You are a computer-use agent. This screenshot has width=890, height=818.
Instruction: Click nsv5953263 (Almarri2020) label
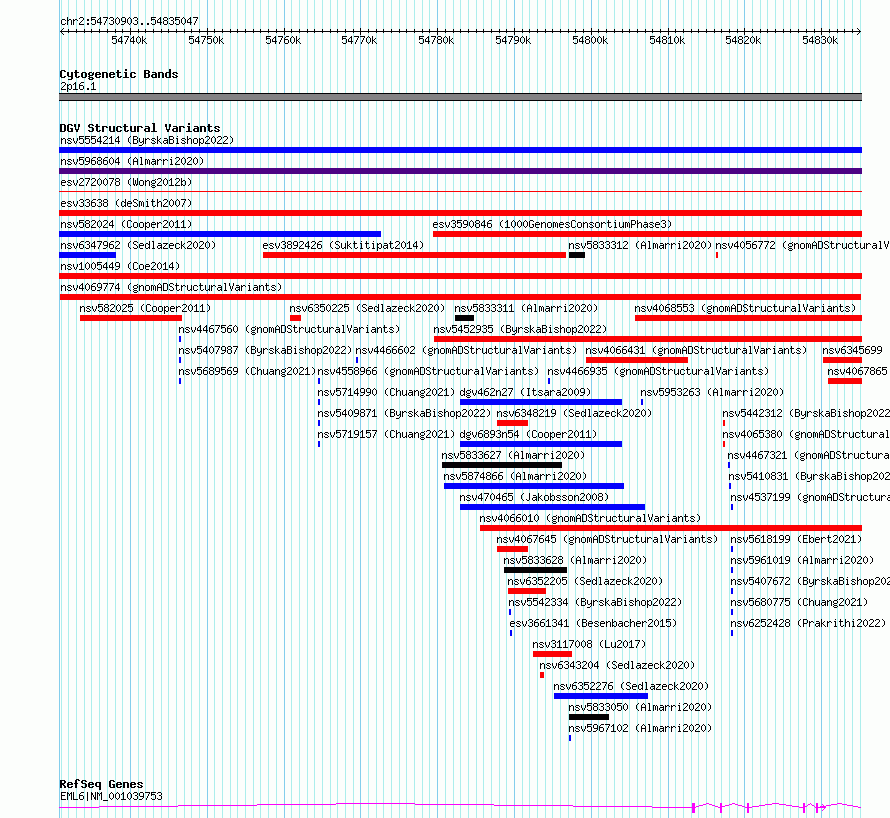712,392
